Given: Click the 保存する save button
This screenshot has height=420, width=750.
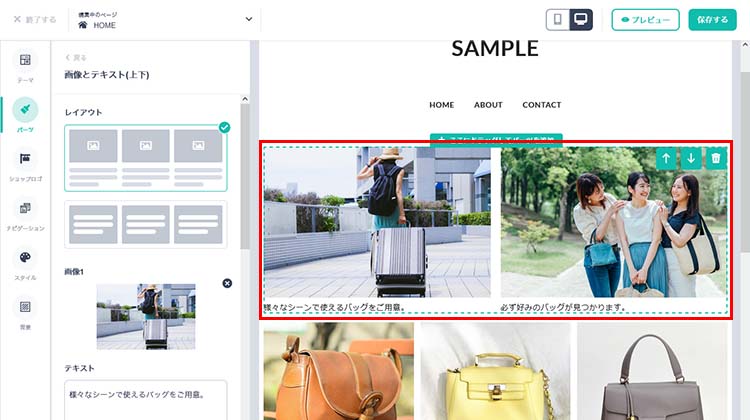Looking at the screenshot, I should coord(712,20).
